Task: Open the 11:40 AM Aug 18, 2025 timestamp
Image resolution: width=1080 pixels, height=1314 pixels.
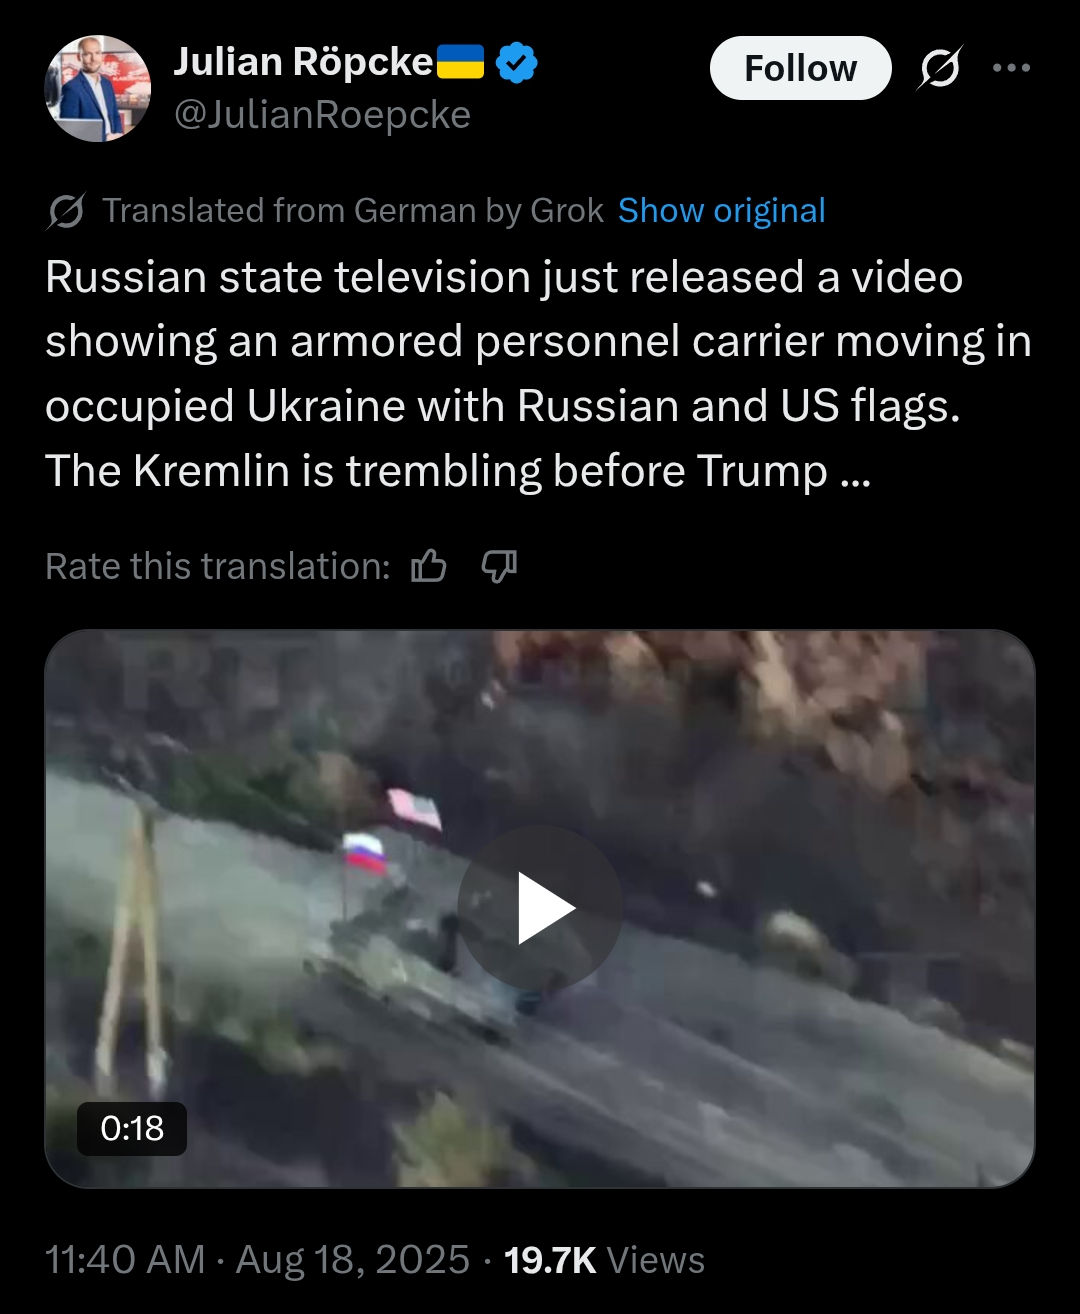Action: tap(257, 1259)
